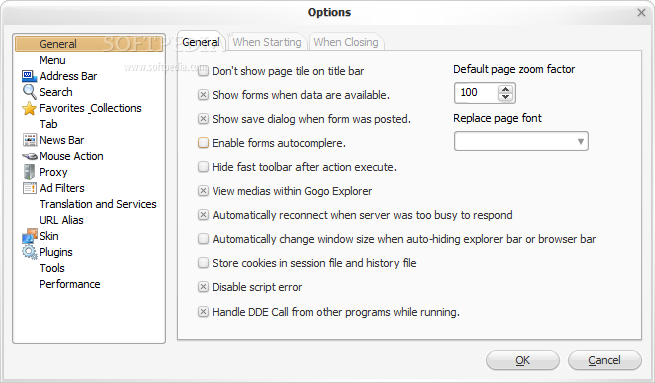This screenshot has width=655, height=383.
Task: Decrease the page zoom factor with the down arrow
Action: point(505,97)
